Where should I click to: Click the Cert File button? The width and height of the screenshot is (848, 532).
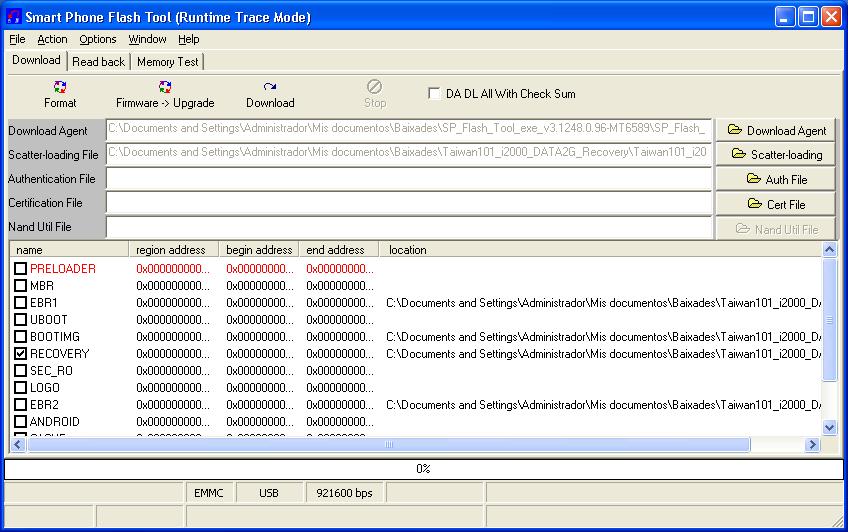(x=776, y=204)
